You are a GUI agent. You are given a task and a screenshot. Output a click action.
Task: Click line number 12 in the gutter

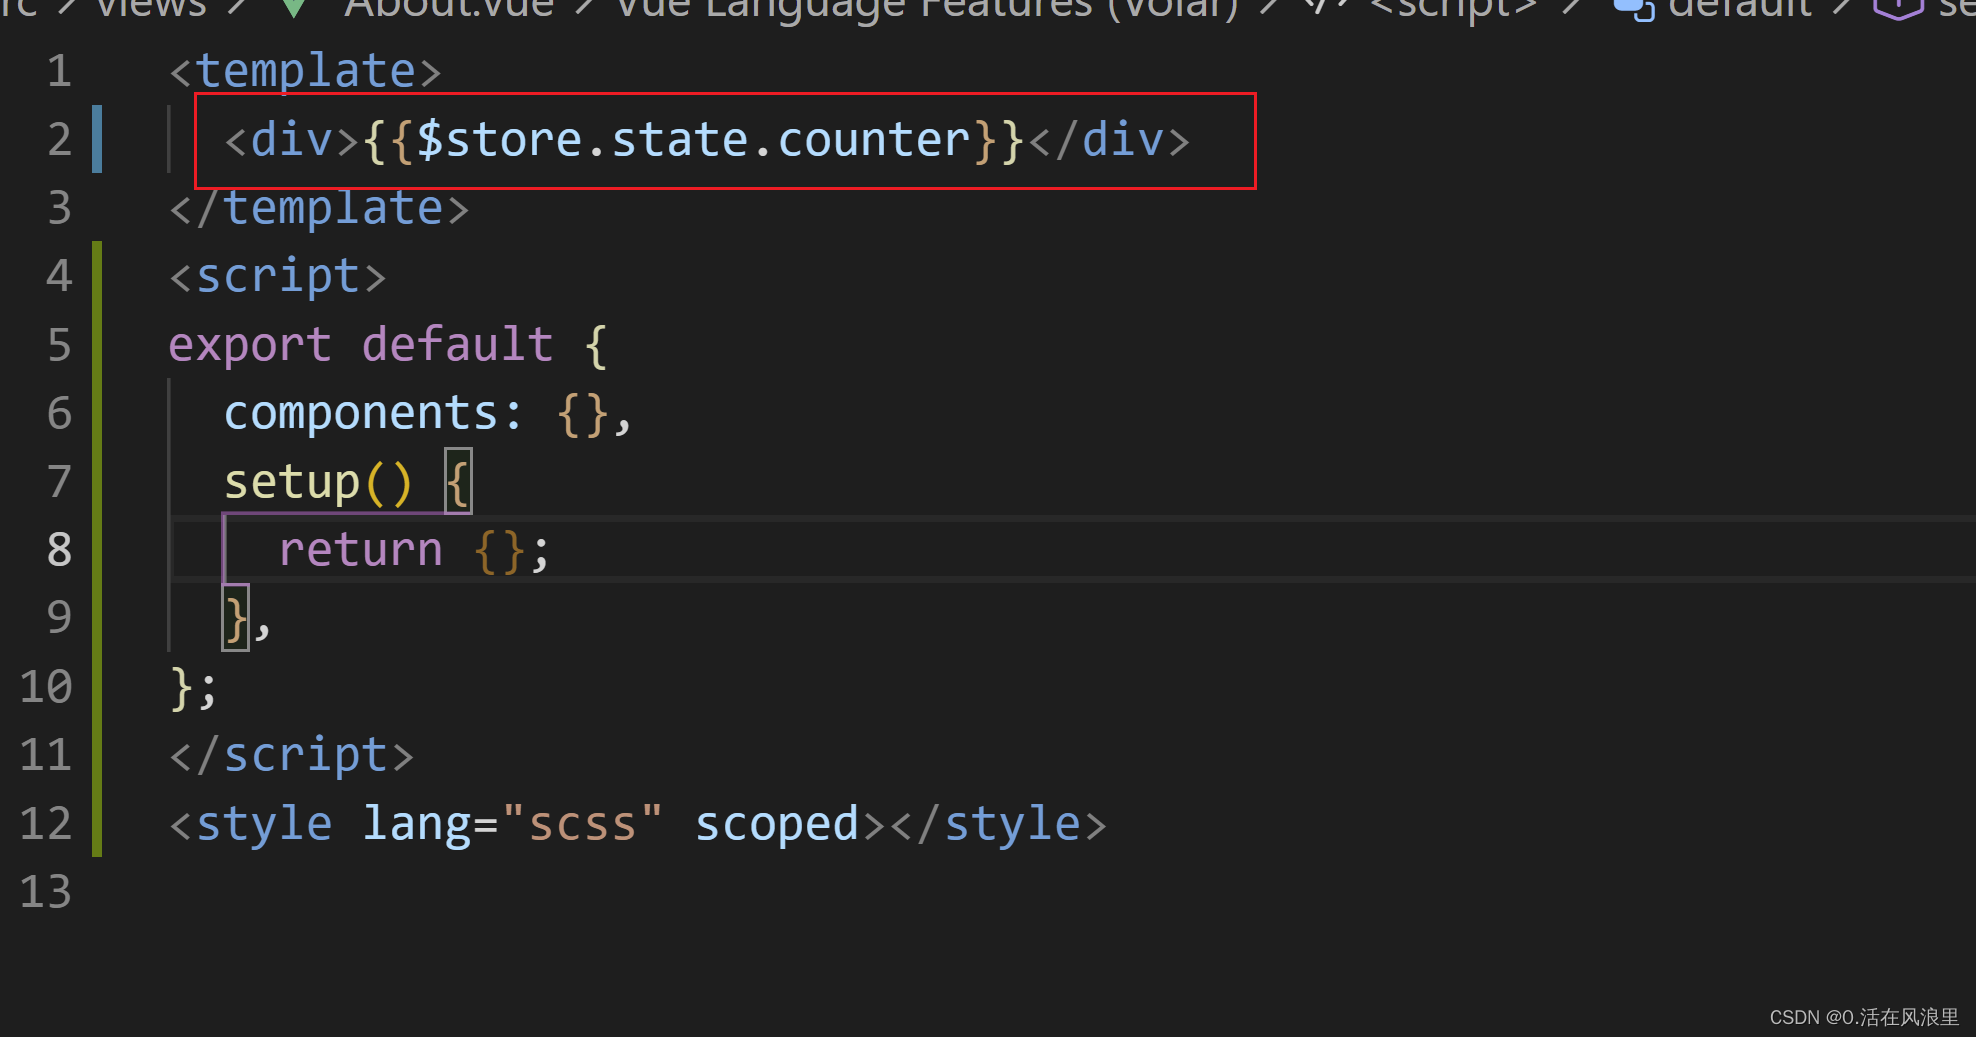(46, 824)
